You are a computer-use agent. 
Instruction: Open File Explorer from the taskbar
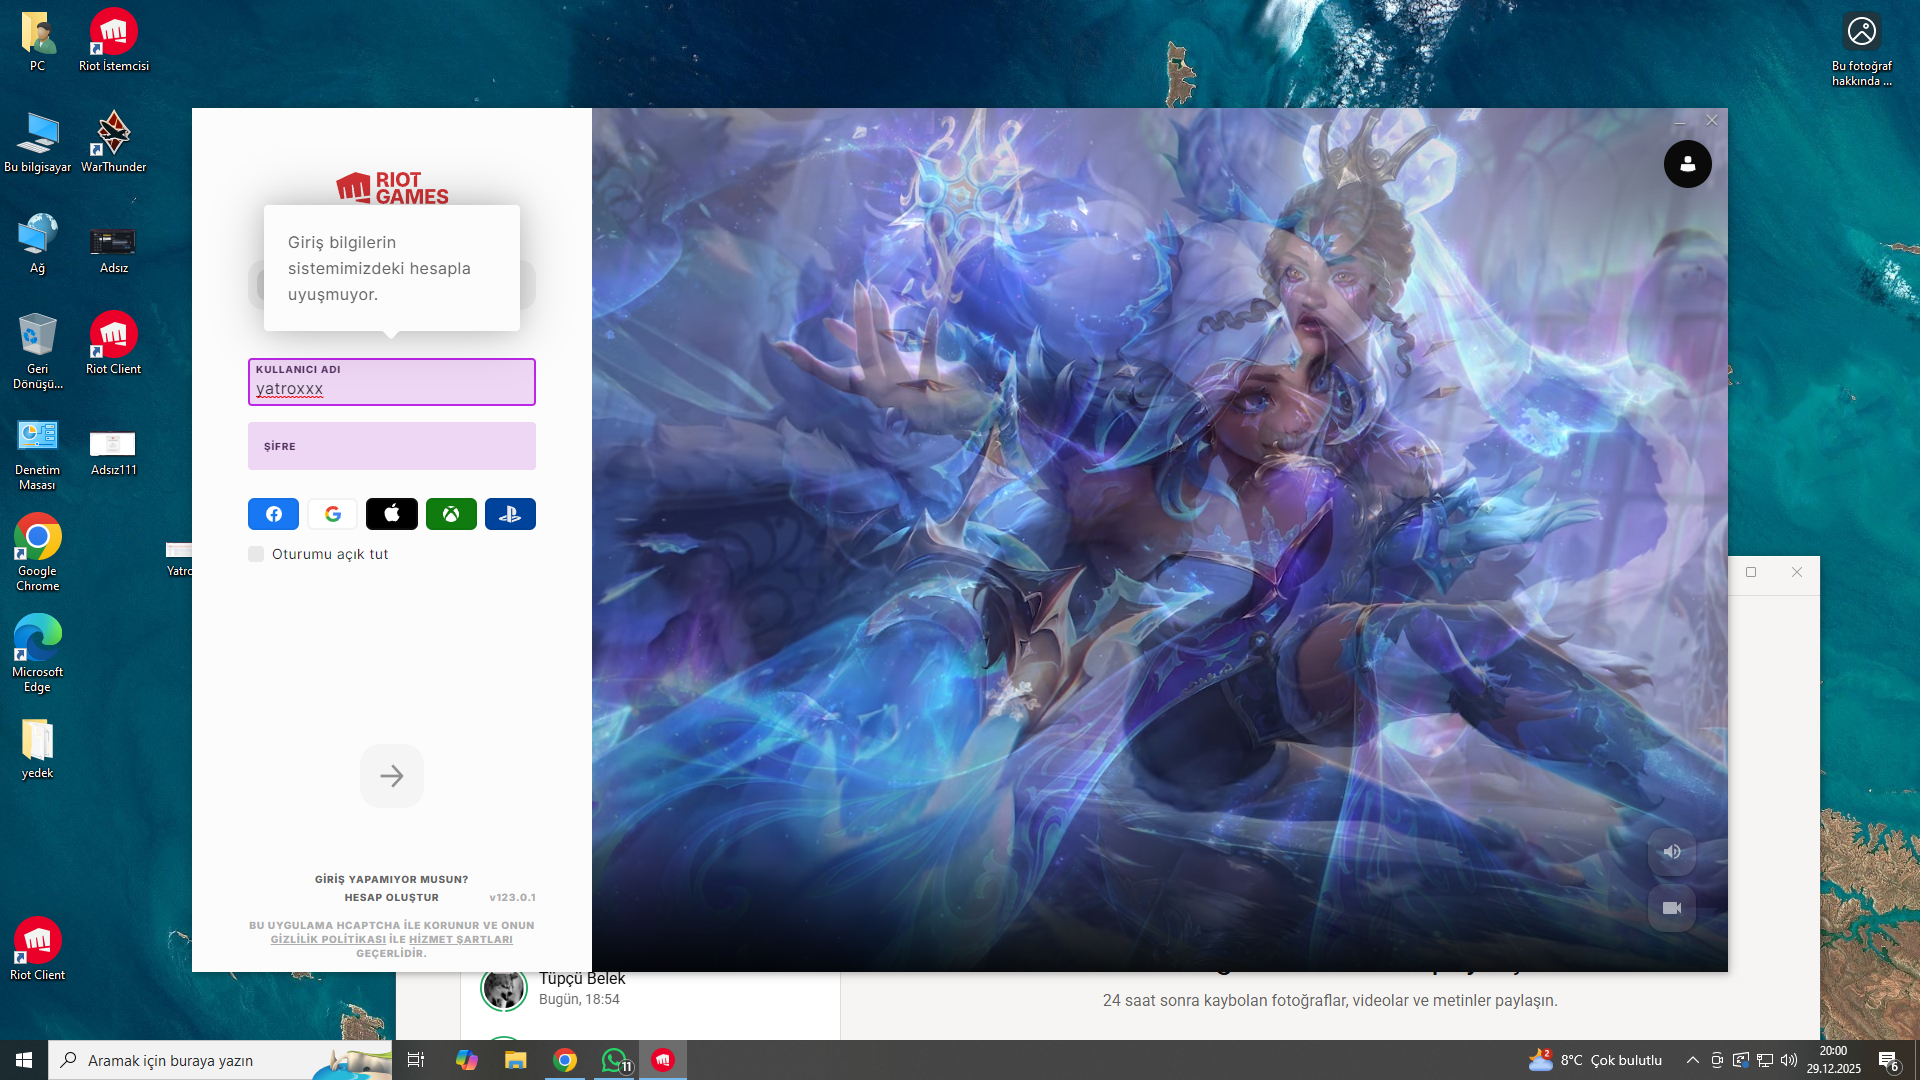(x=515, y=1060)
